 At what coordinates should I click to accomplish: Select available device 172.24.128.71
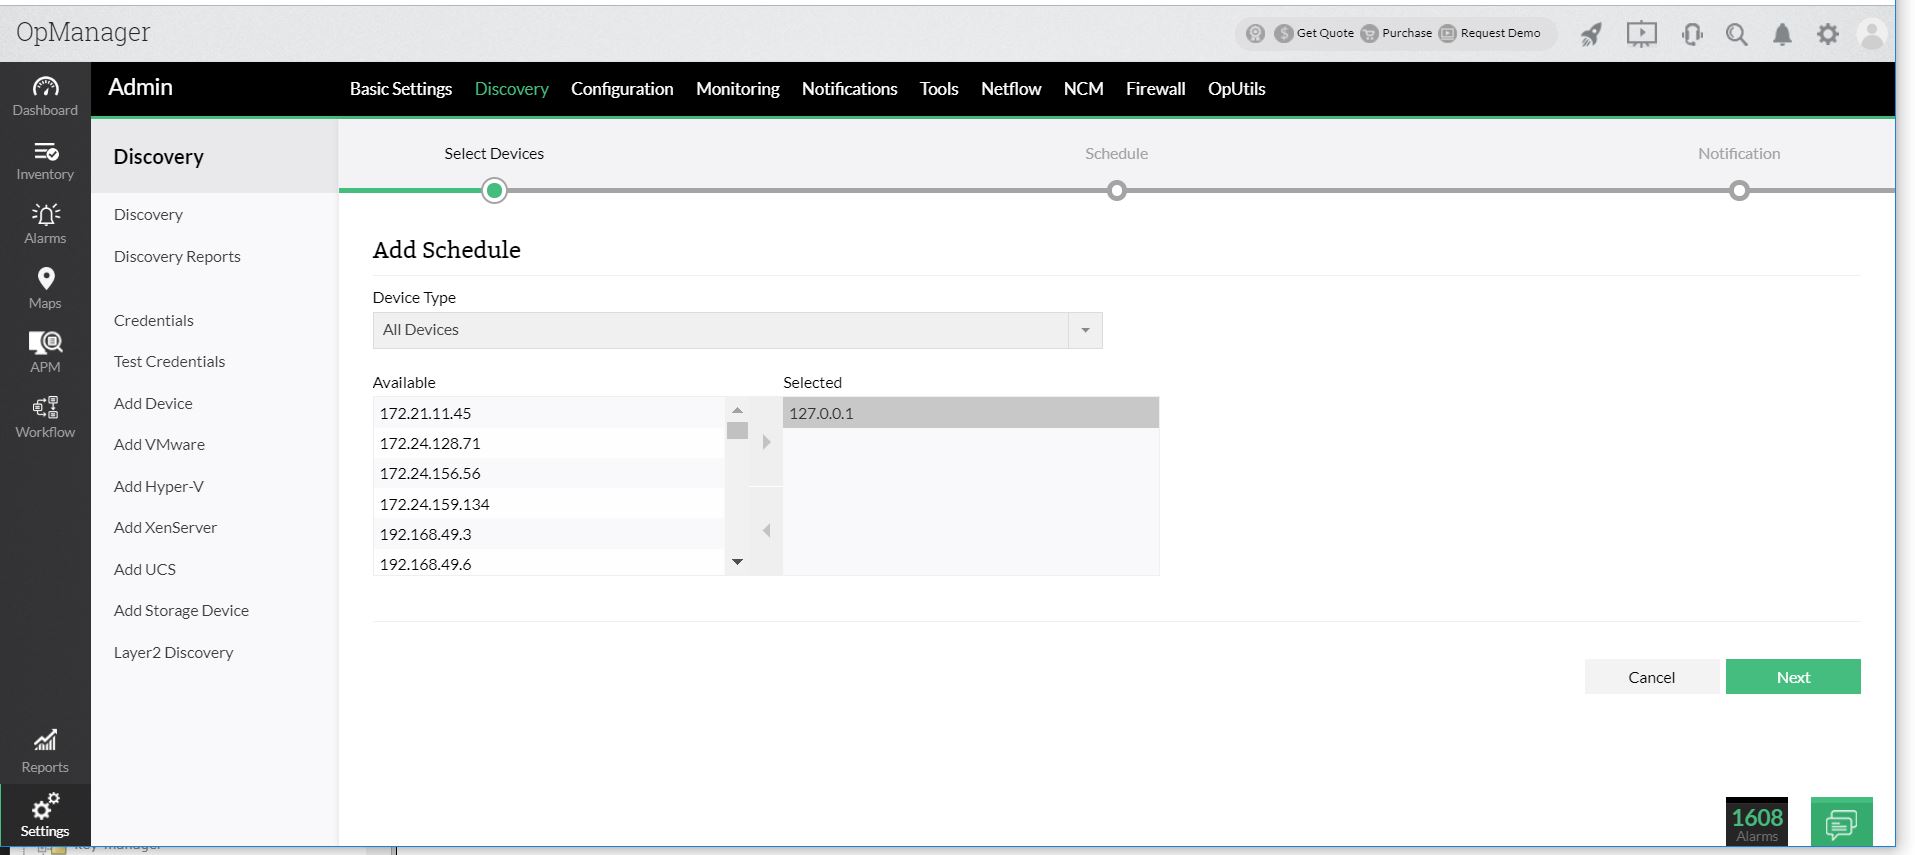click(x=549, y=443)
